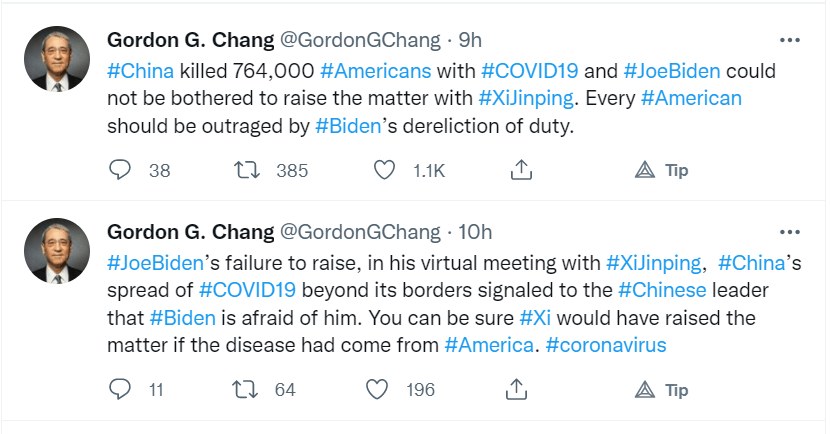Reply to the second tweet with 11 replies

(120, 389)
